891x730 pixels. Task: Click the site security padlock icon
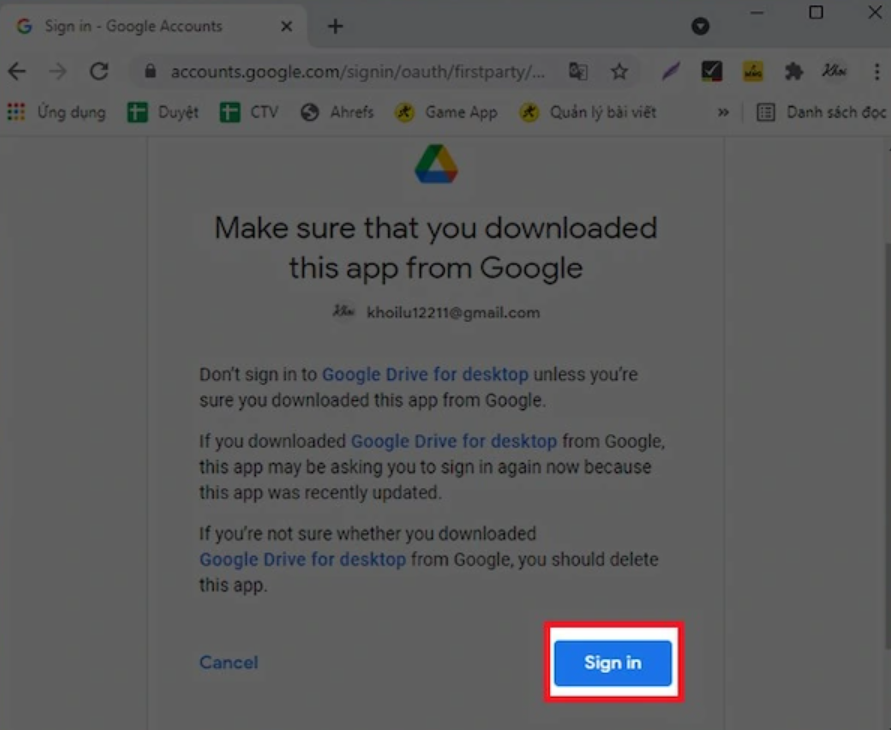[149, 71]
